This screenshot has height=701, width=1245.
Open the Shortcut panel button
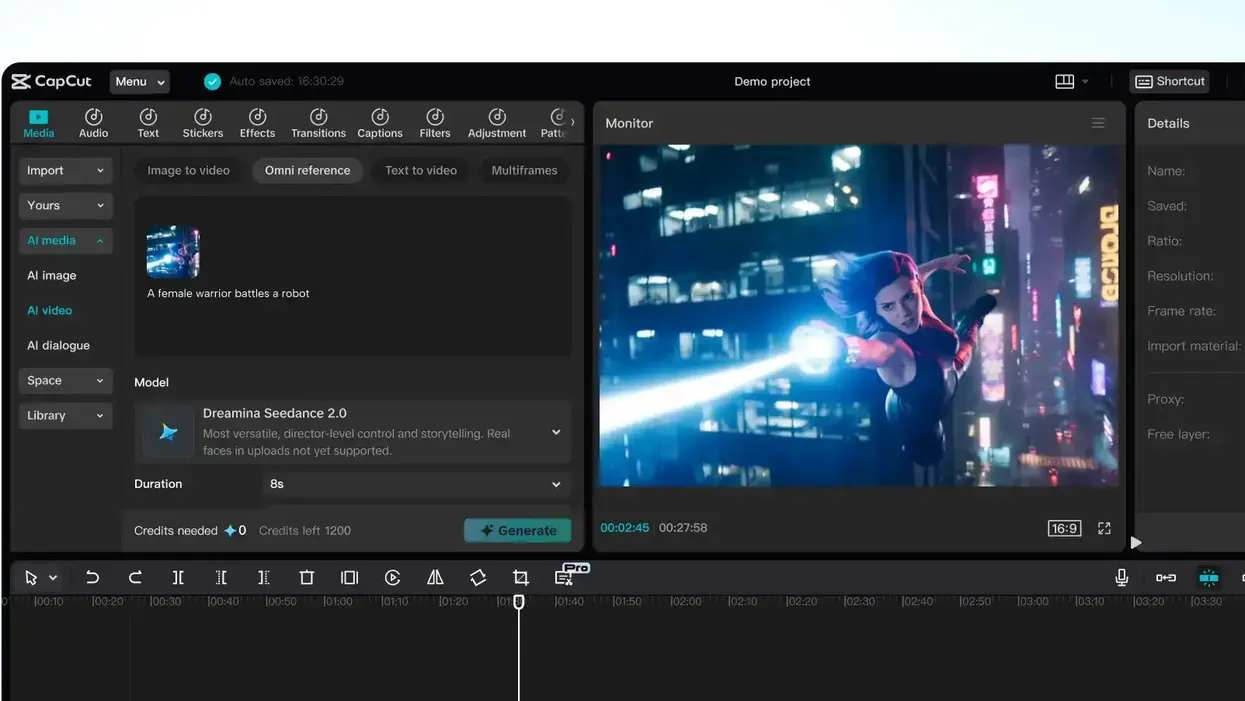(x=1170, y=81)
